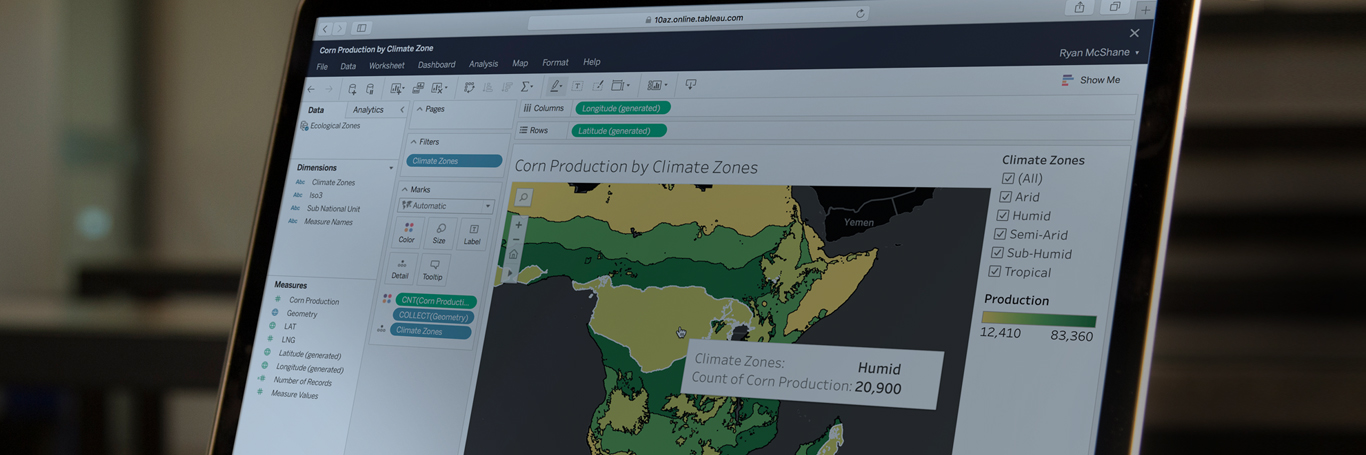1366x455 pixels.
Task: Collapse the Marks card section
Action: [404, 189]
